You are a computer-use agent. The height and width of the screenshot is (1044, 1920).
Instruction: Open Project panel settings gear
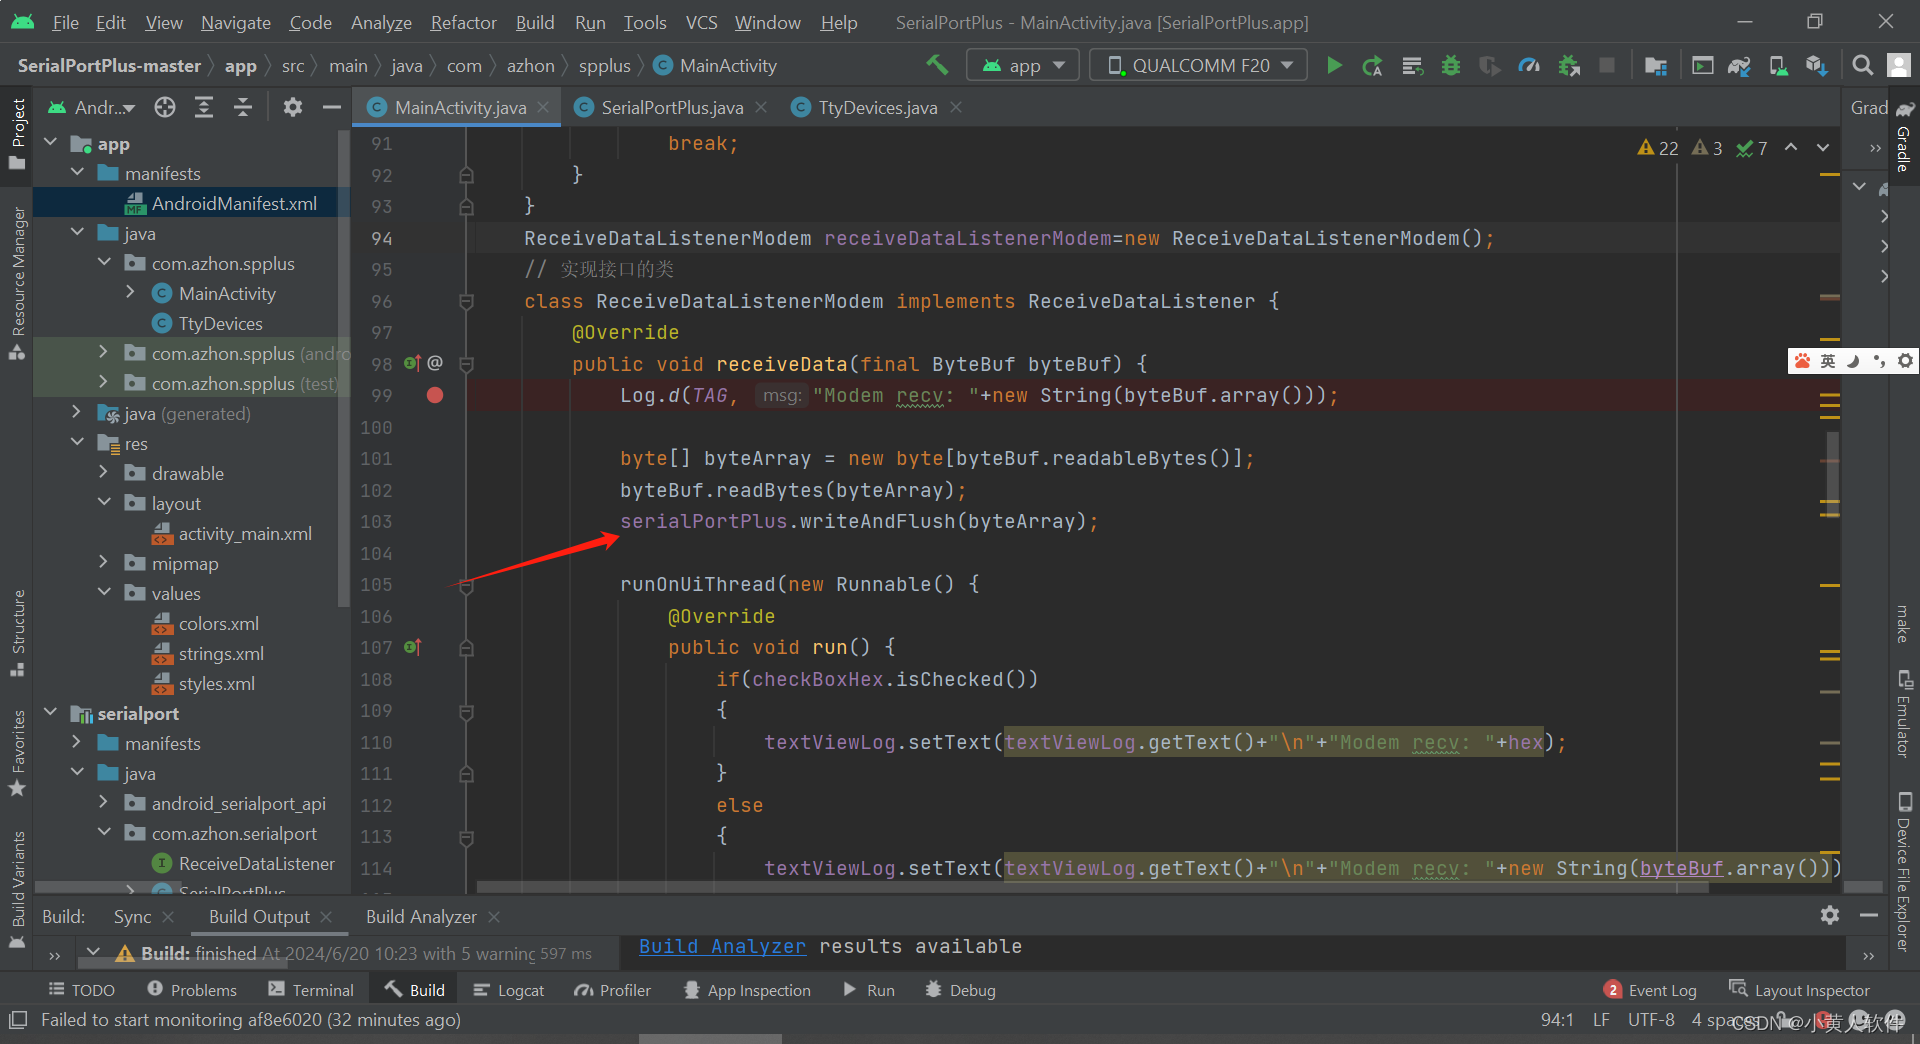click(x=293, y=107)
